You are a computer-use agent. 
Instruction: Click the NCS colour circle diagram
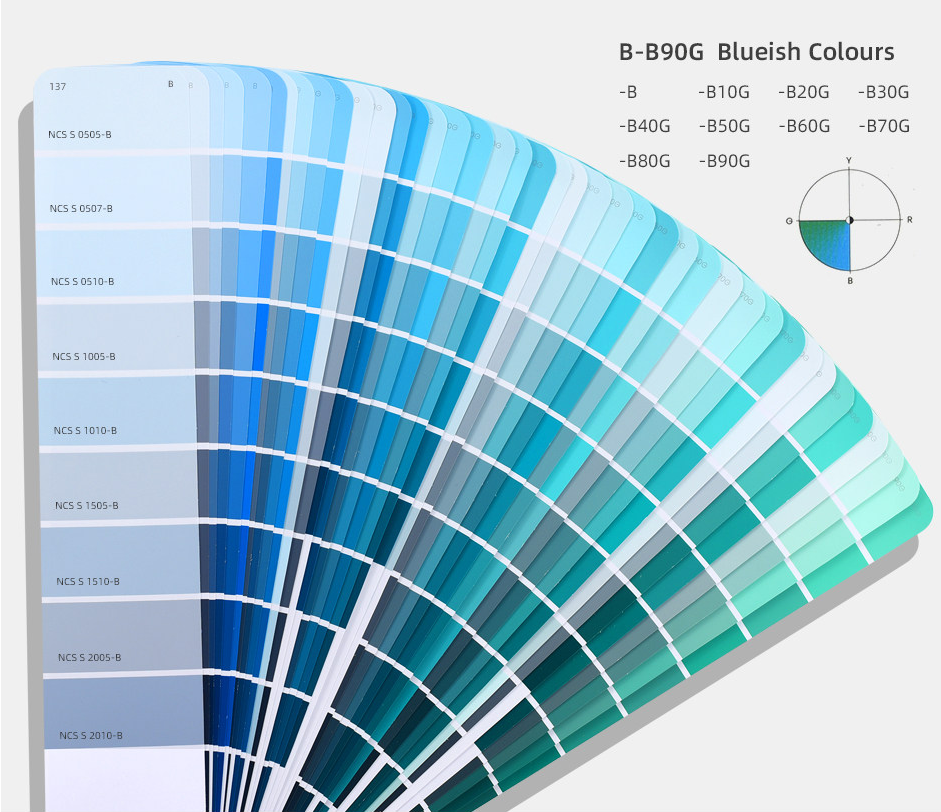click(x=849, y=220)
